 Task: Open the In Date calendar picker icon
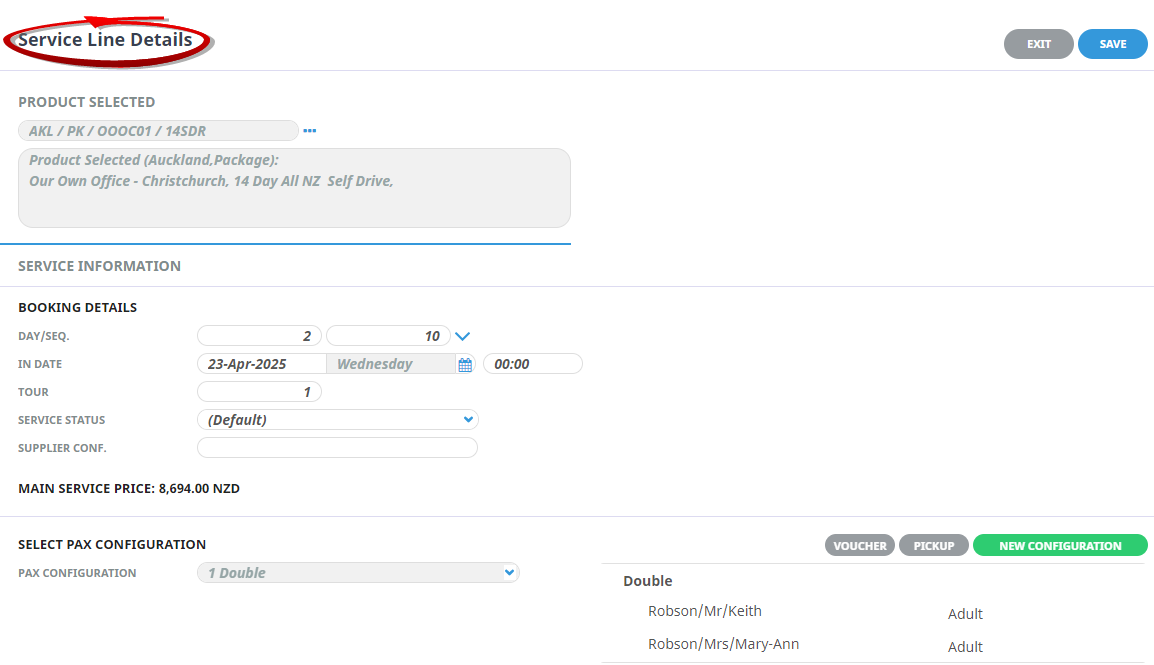click(465, 365)
